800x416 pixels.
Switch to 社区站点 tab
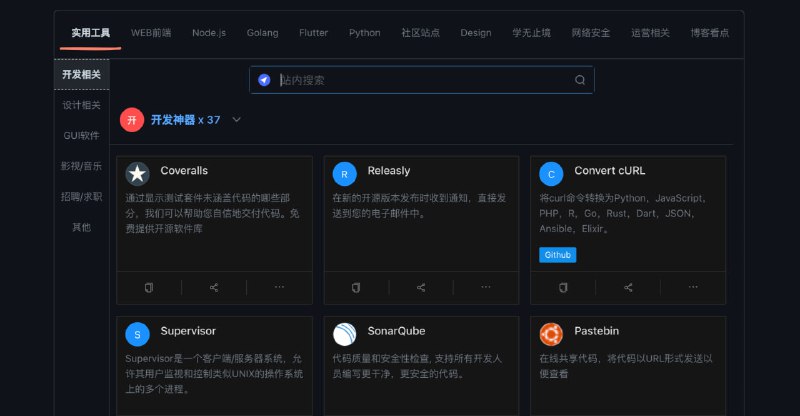(420, 33)
